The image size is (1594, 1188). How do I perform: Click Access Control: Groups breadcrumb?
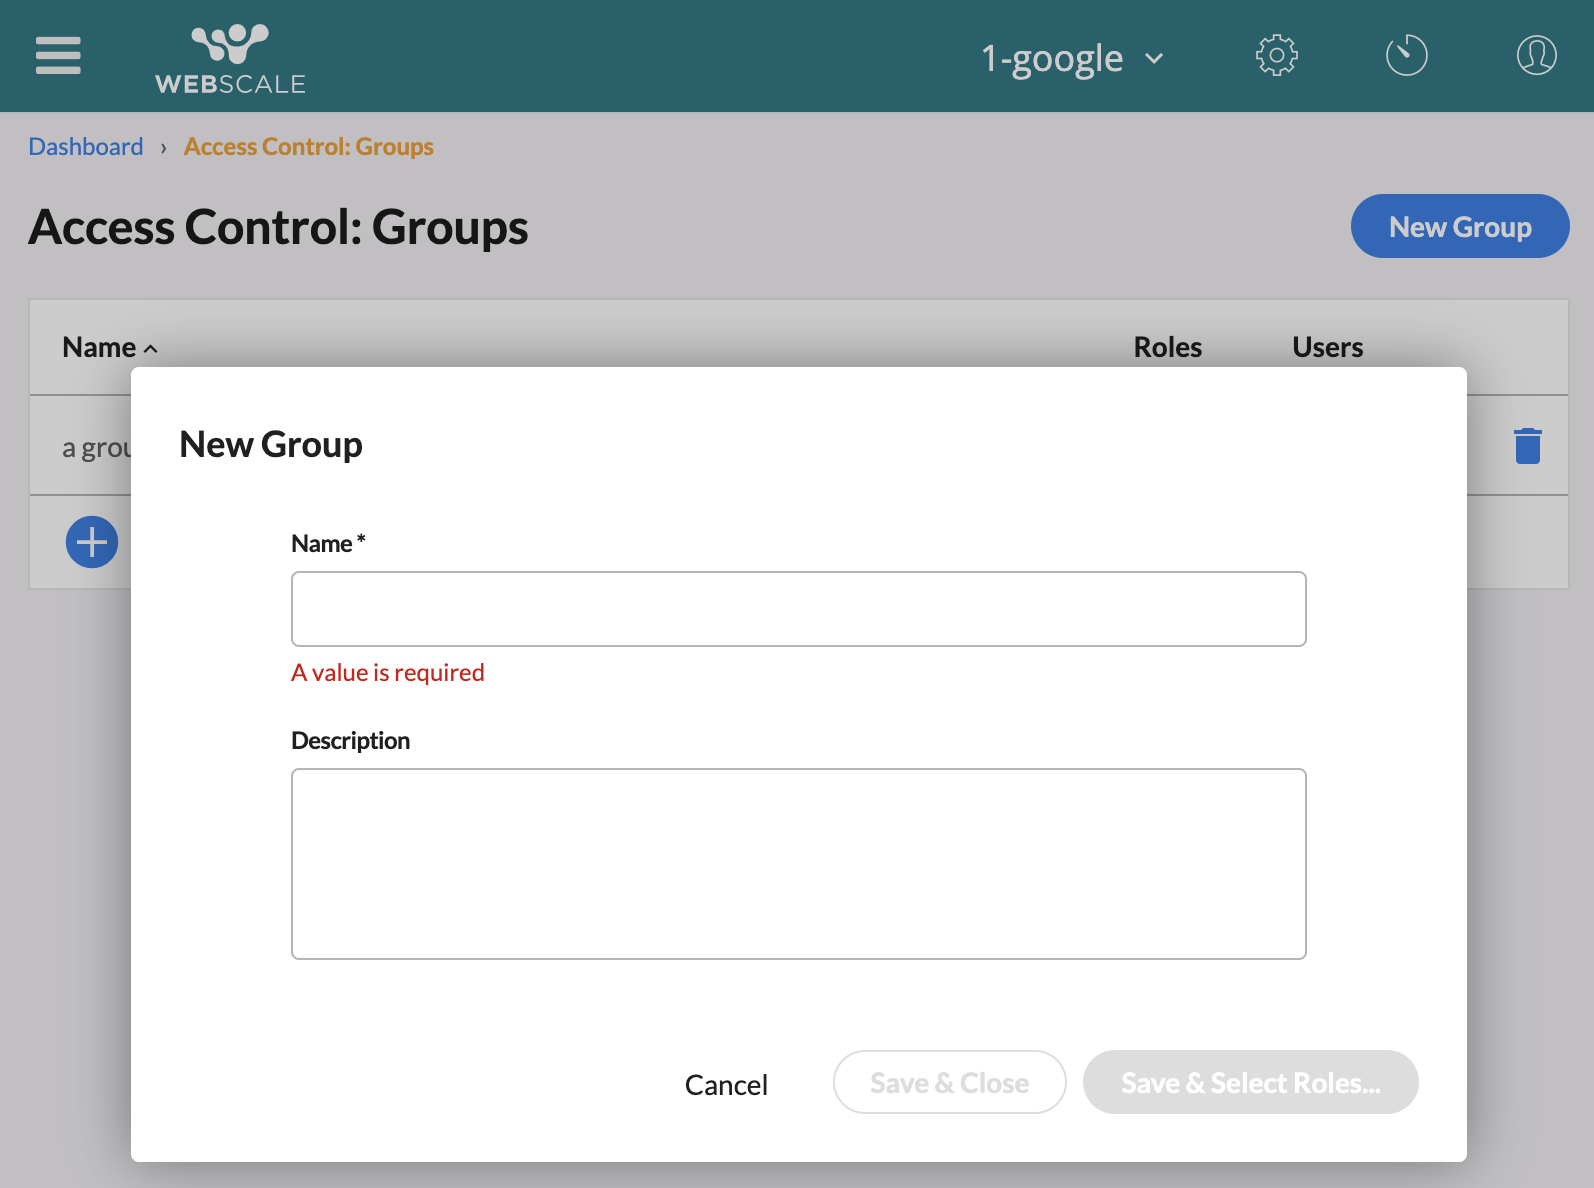click(x=308, y=147)
